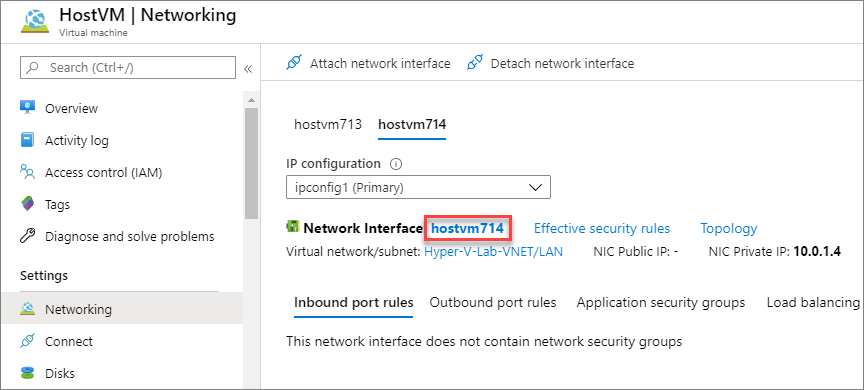864x390 pixels.
Task: Switch to the hostvm713 tab
Action: coord(328,124)
